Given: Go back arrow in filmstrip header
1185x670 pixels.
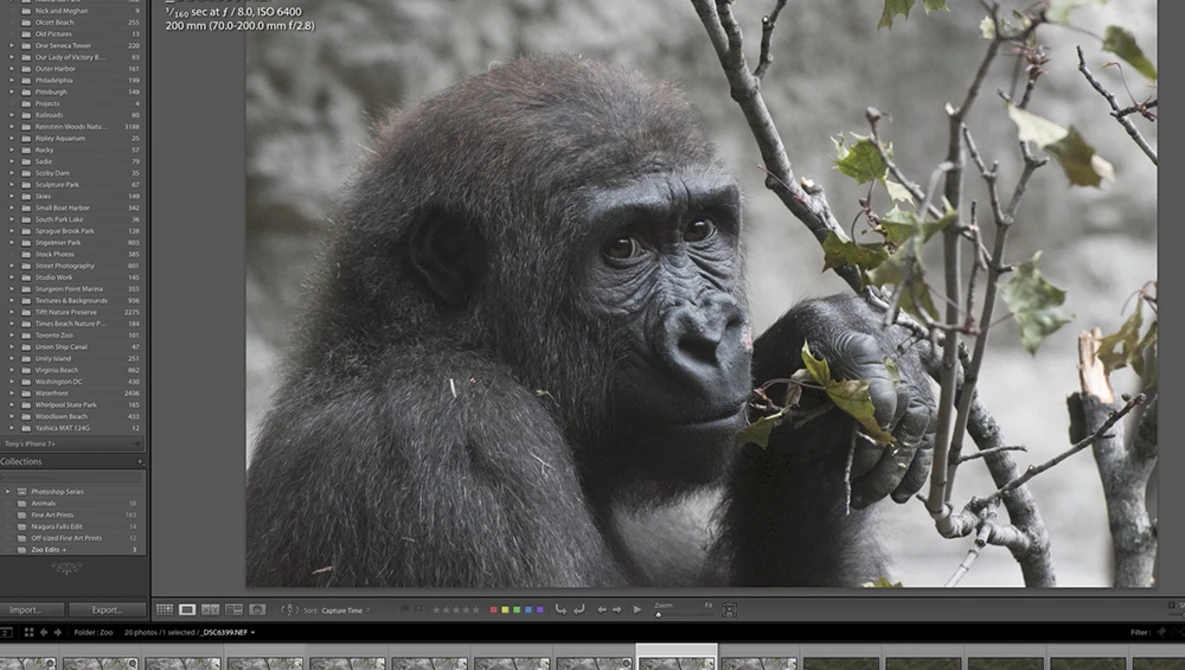Looking at the screenshot, I should pyautogui.click(x=44, y=632).
